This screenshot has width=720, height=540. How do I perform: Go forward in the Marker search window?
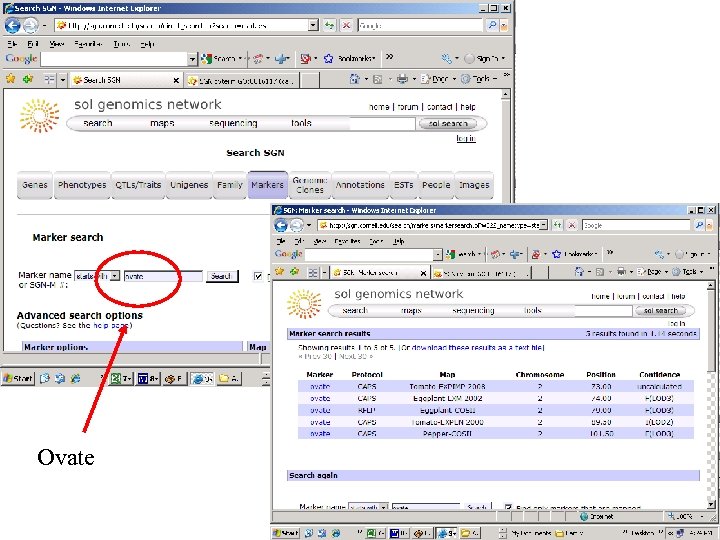tap(297, 225)
